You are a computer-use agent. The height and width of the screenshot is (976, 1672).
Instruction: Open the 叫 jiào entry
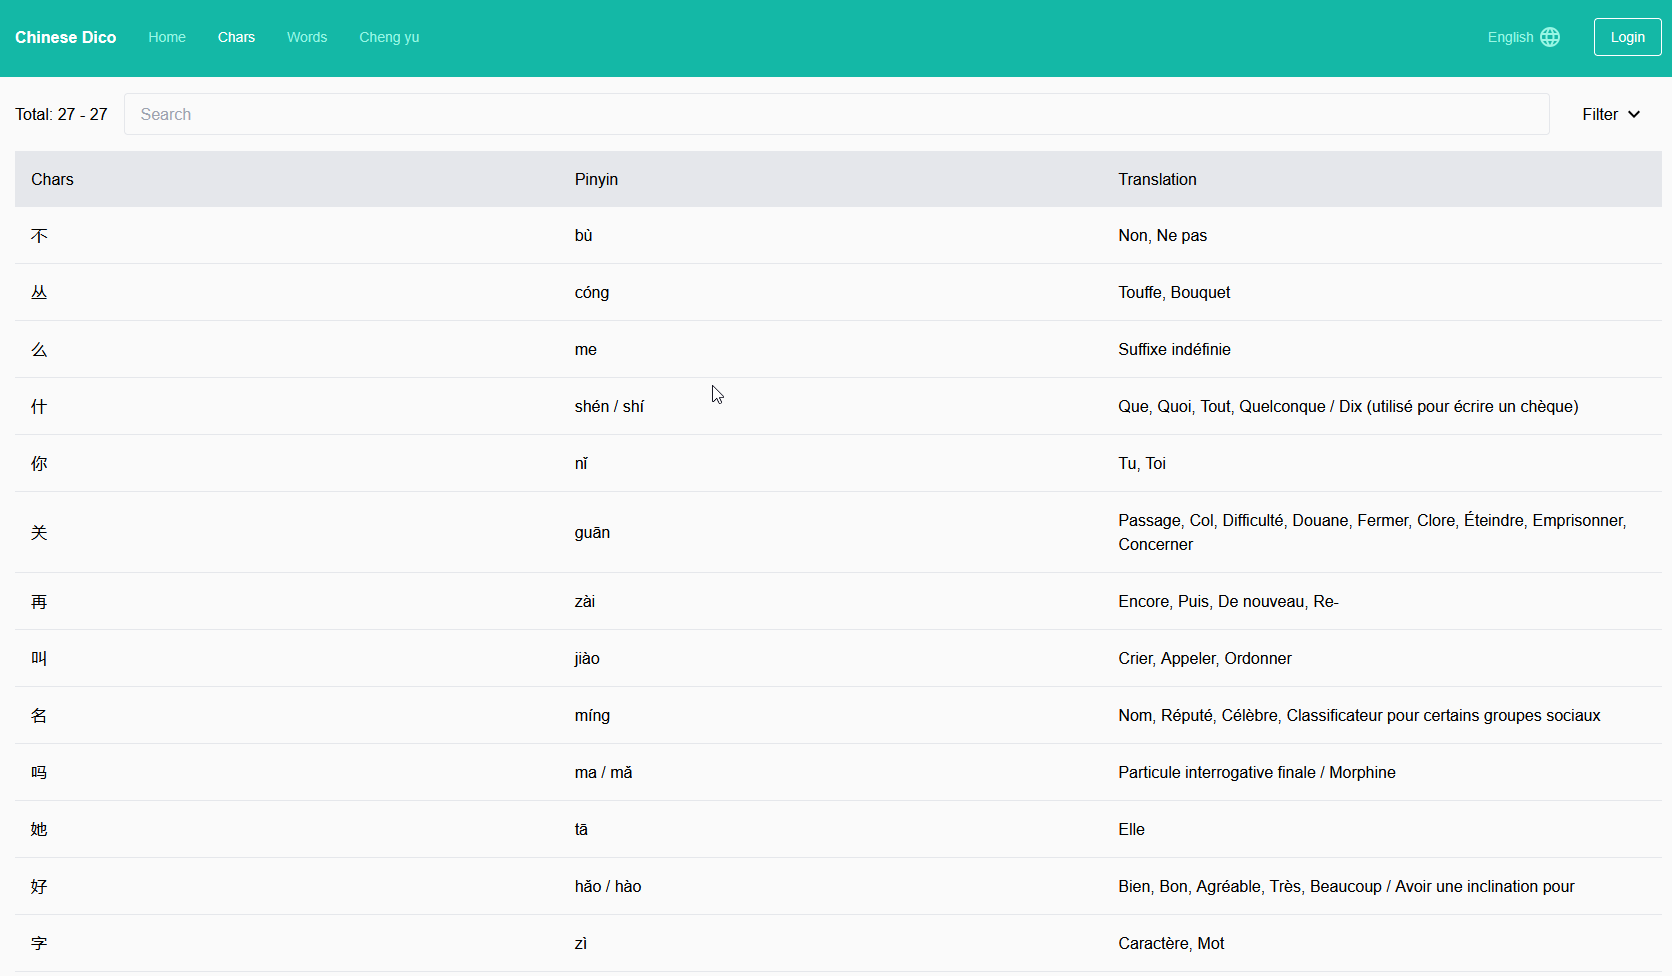587,658
